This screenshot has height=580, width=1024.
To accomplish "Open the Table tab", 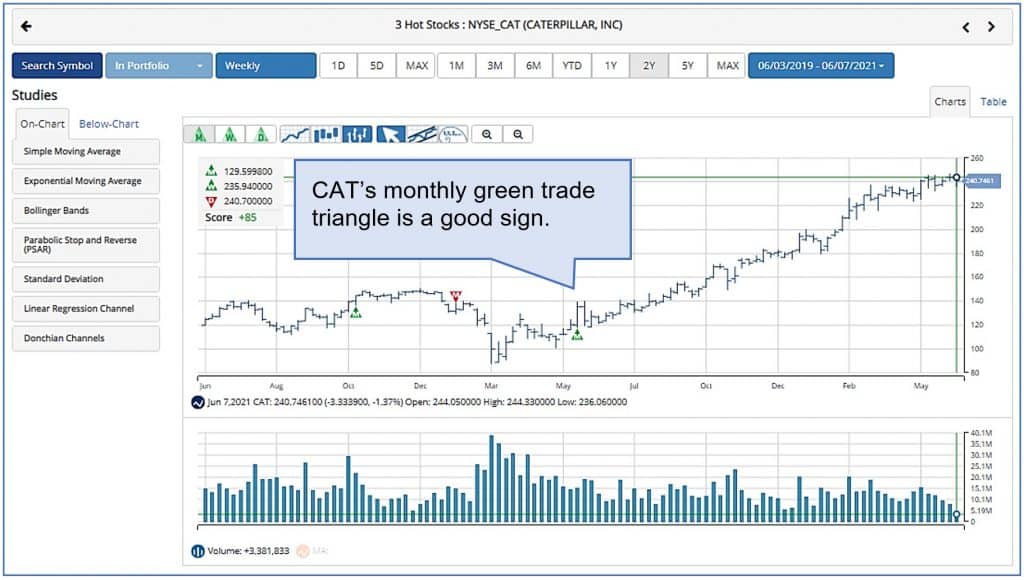I will point(993,102).
